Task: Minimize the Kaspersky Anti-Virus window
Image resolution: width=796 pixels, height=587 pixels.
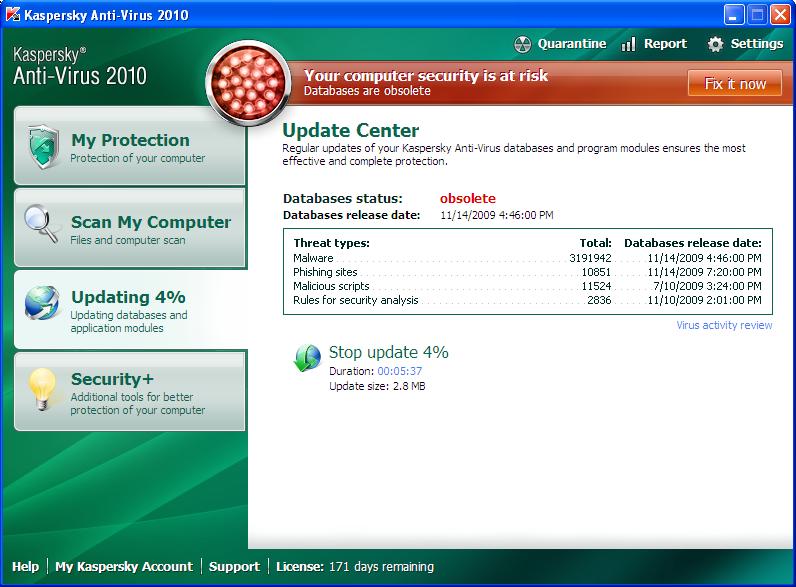Action: [x=734, y=15]
